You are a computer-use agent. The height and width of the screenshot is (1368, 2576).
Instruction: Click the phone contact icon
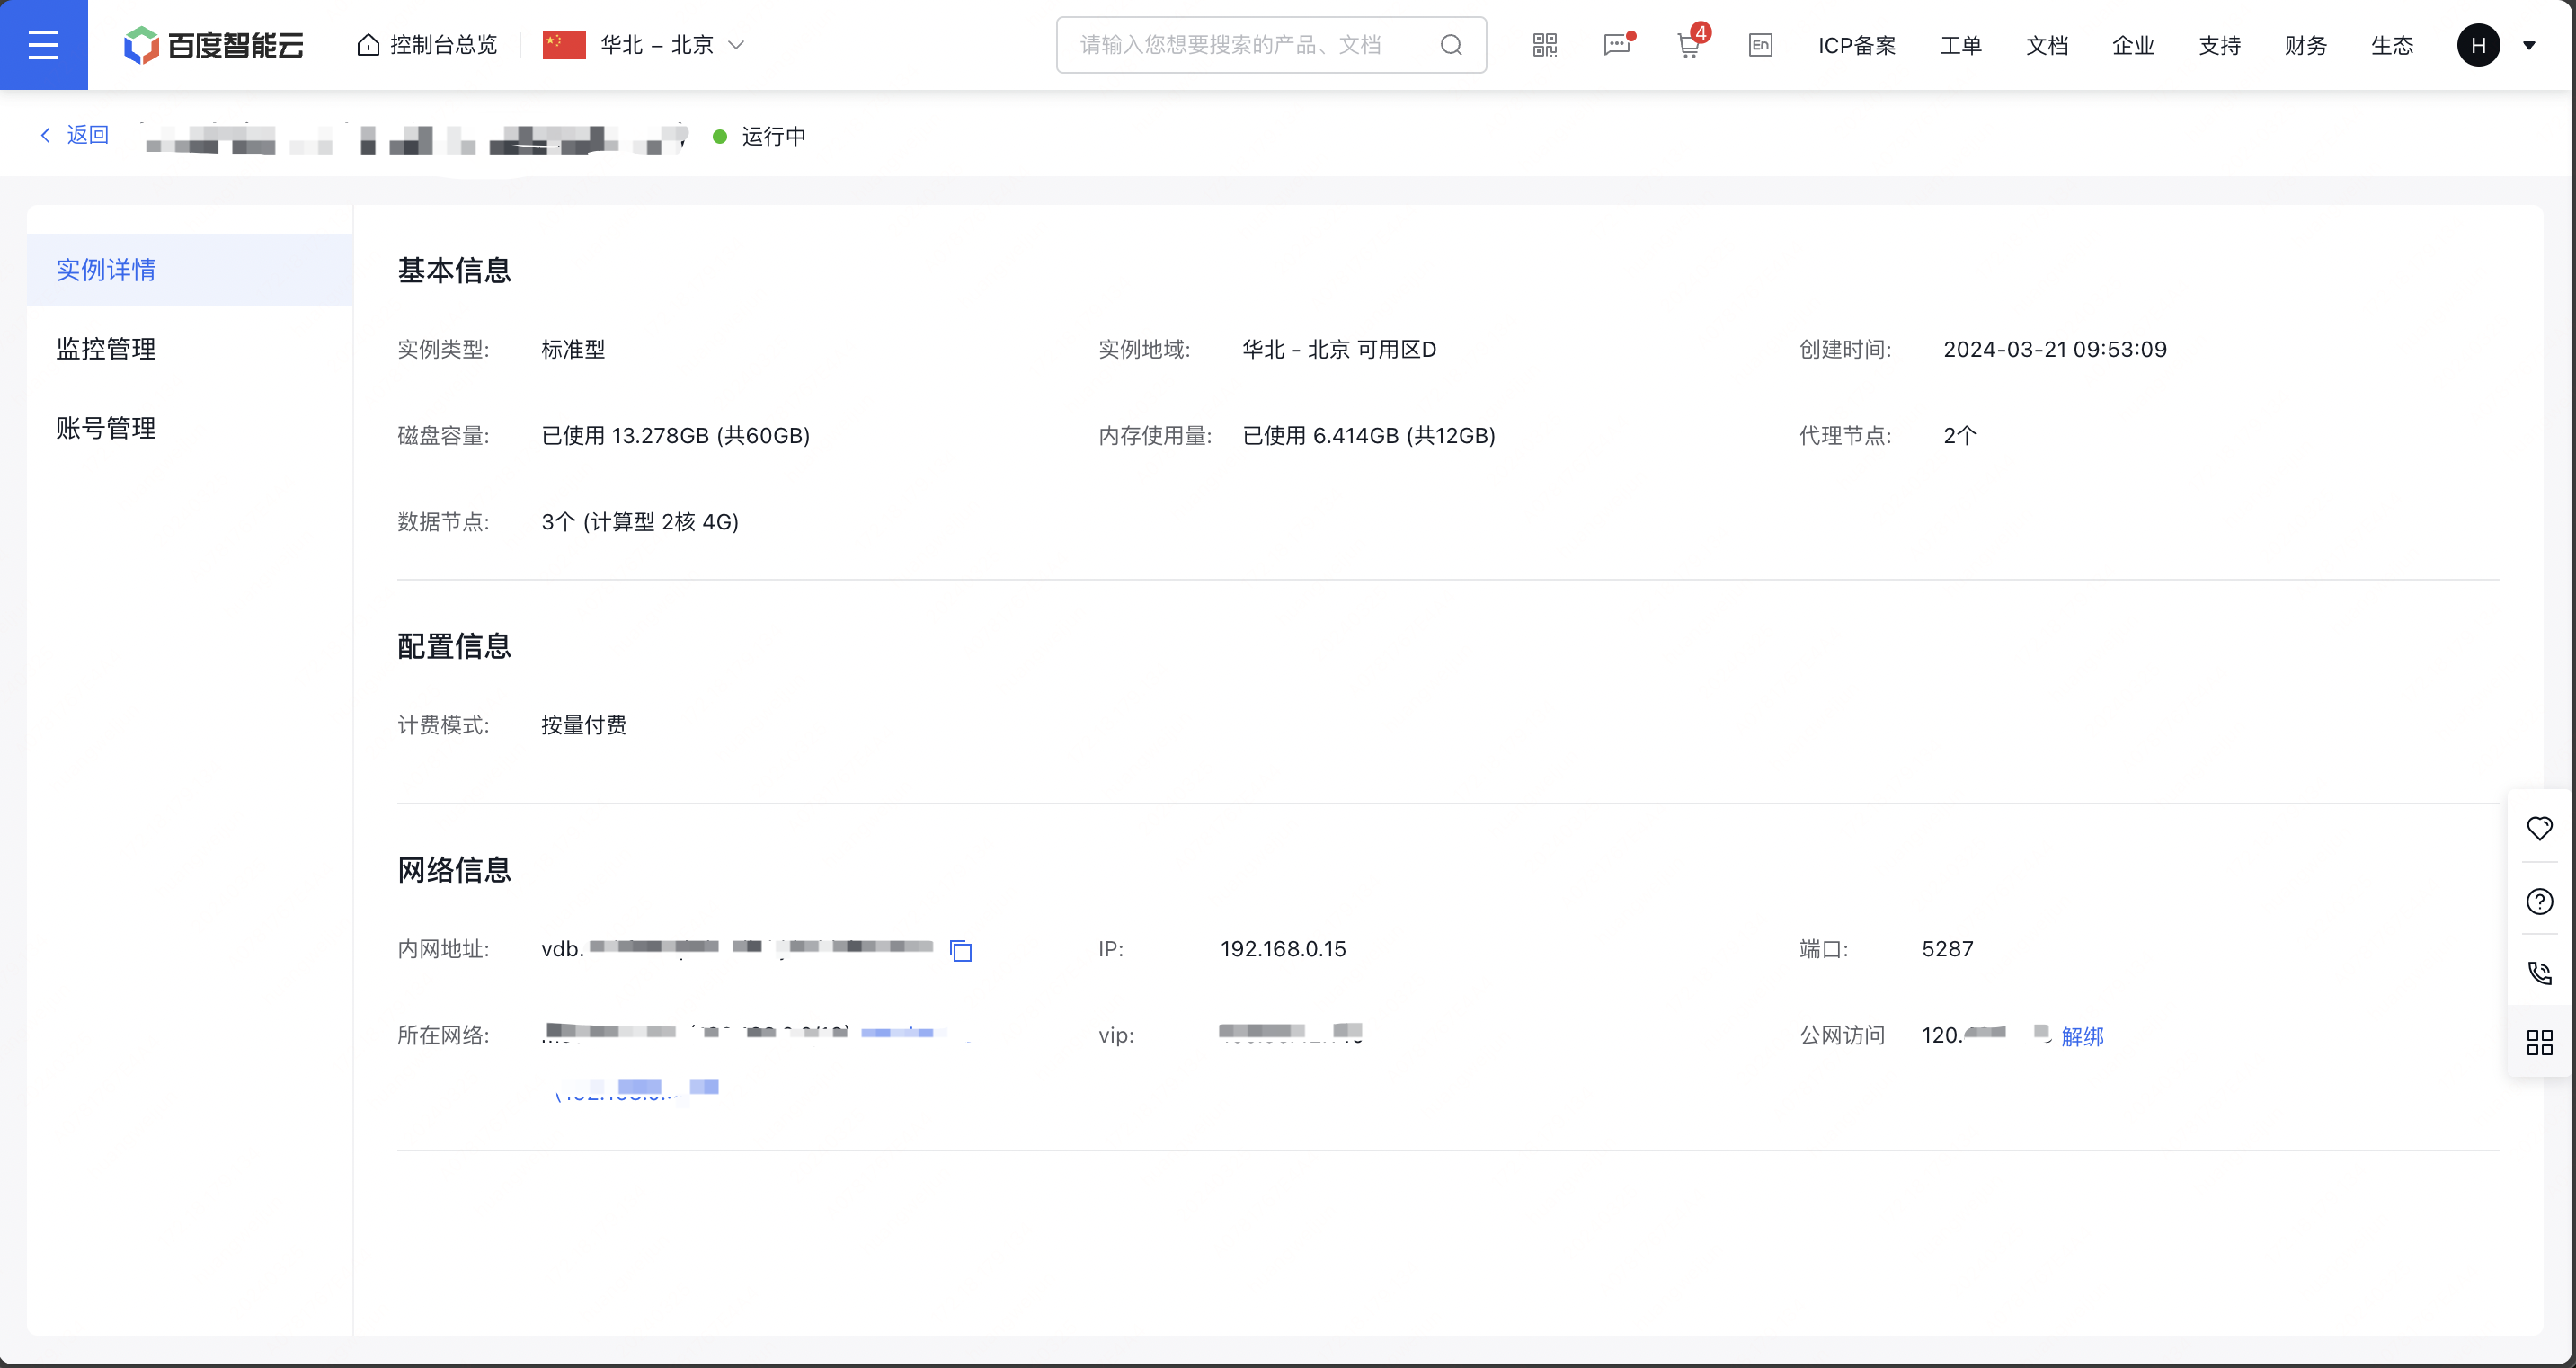pos(2539,972)
